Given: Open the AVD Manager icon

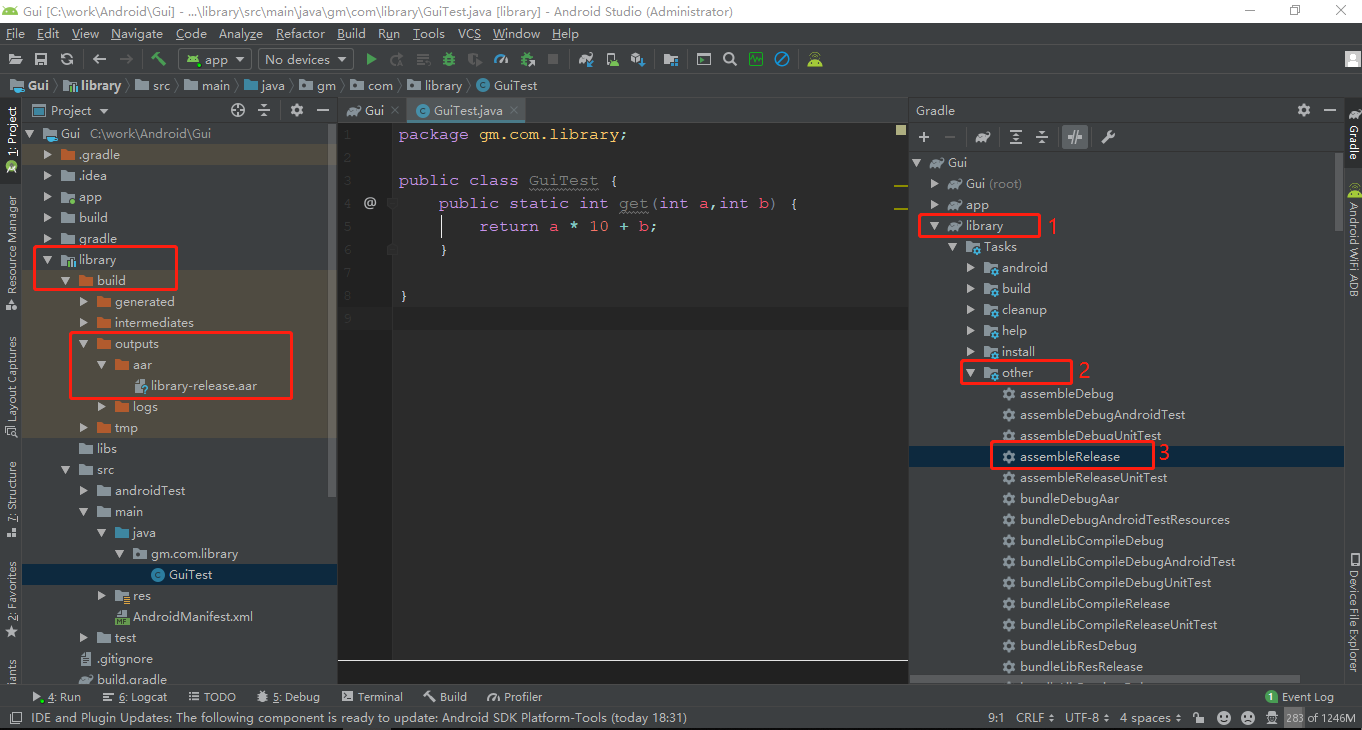Looking at the screenshot, I should (x=610, y=59).
